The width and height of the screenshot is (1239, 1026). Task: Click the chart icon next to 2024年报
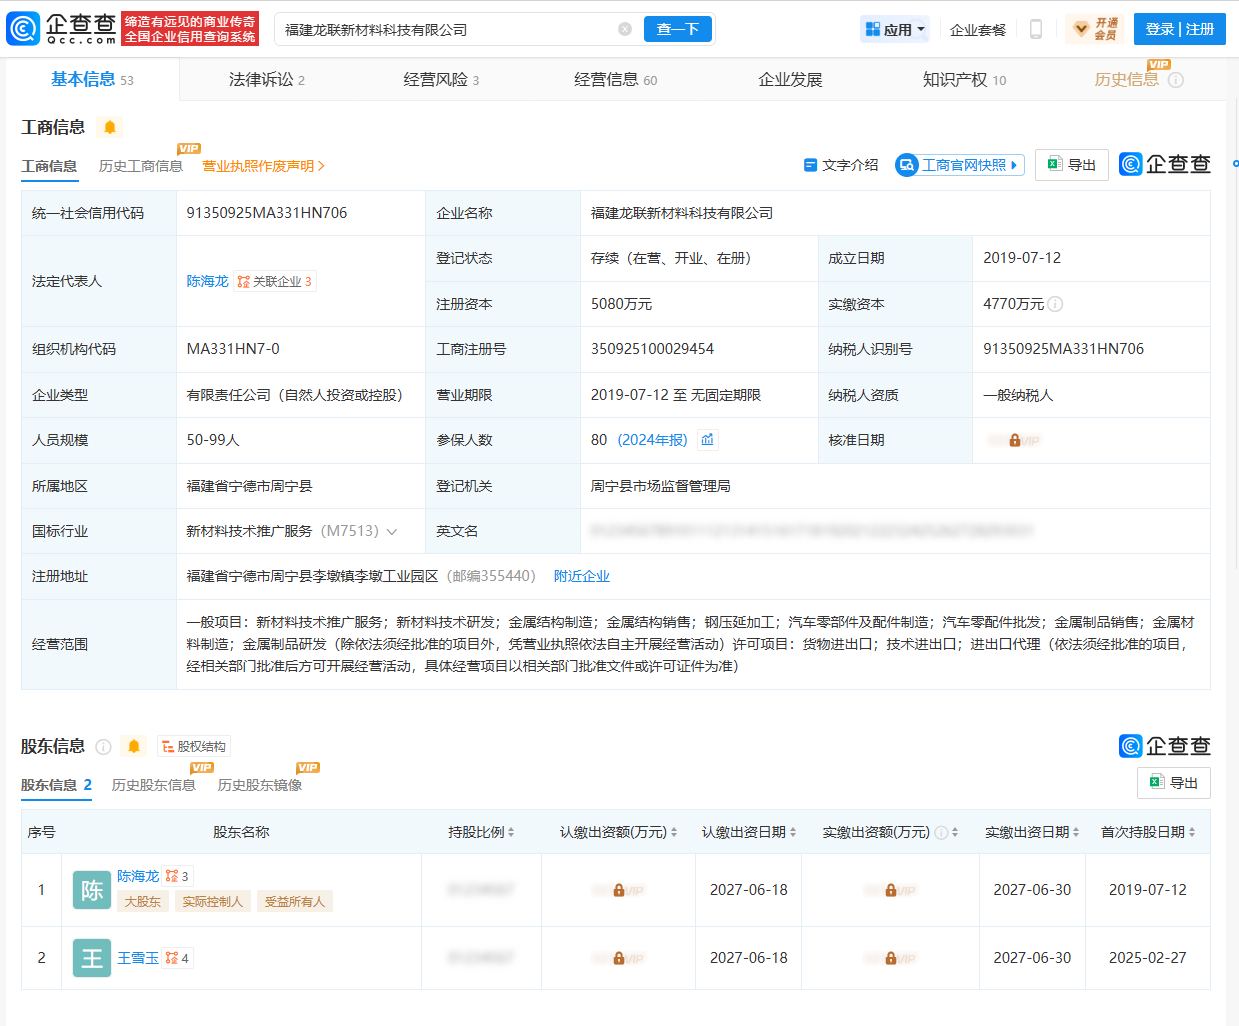[708, 440]
